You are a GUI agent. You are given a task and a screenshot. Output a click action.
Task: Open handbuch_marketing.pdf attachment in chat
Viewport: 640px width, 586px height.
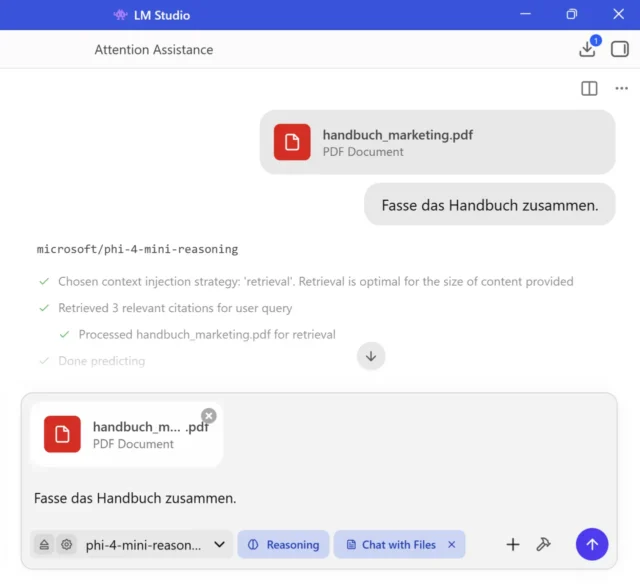(437, 142)
